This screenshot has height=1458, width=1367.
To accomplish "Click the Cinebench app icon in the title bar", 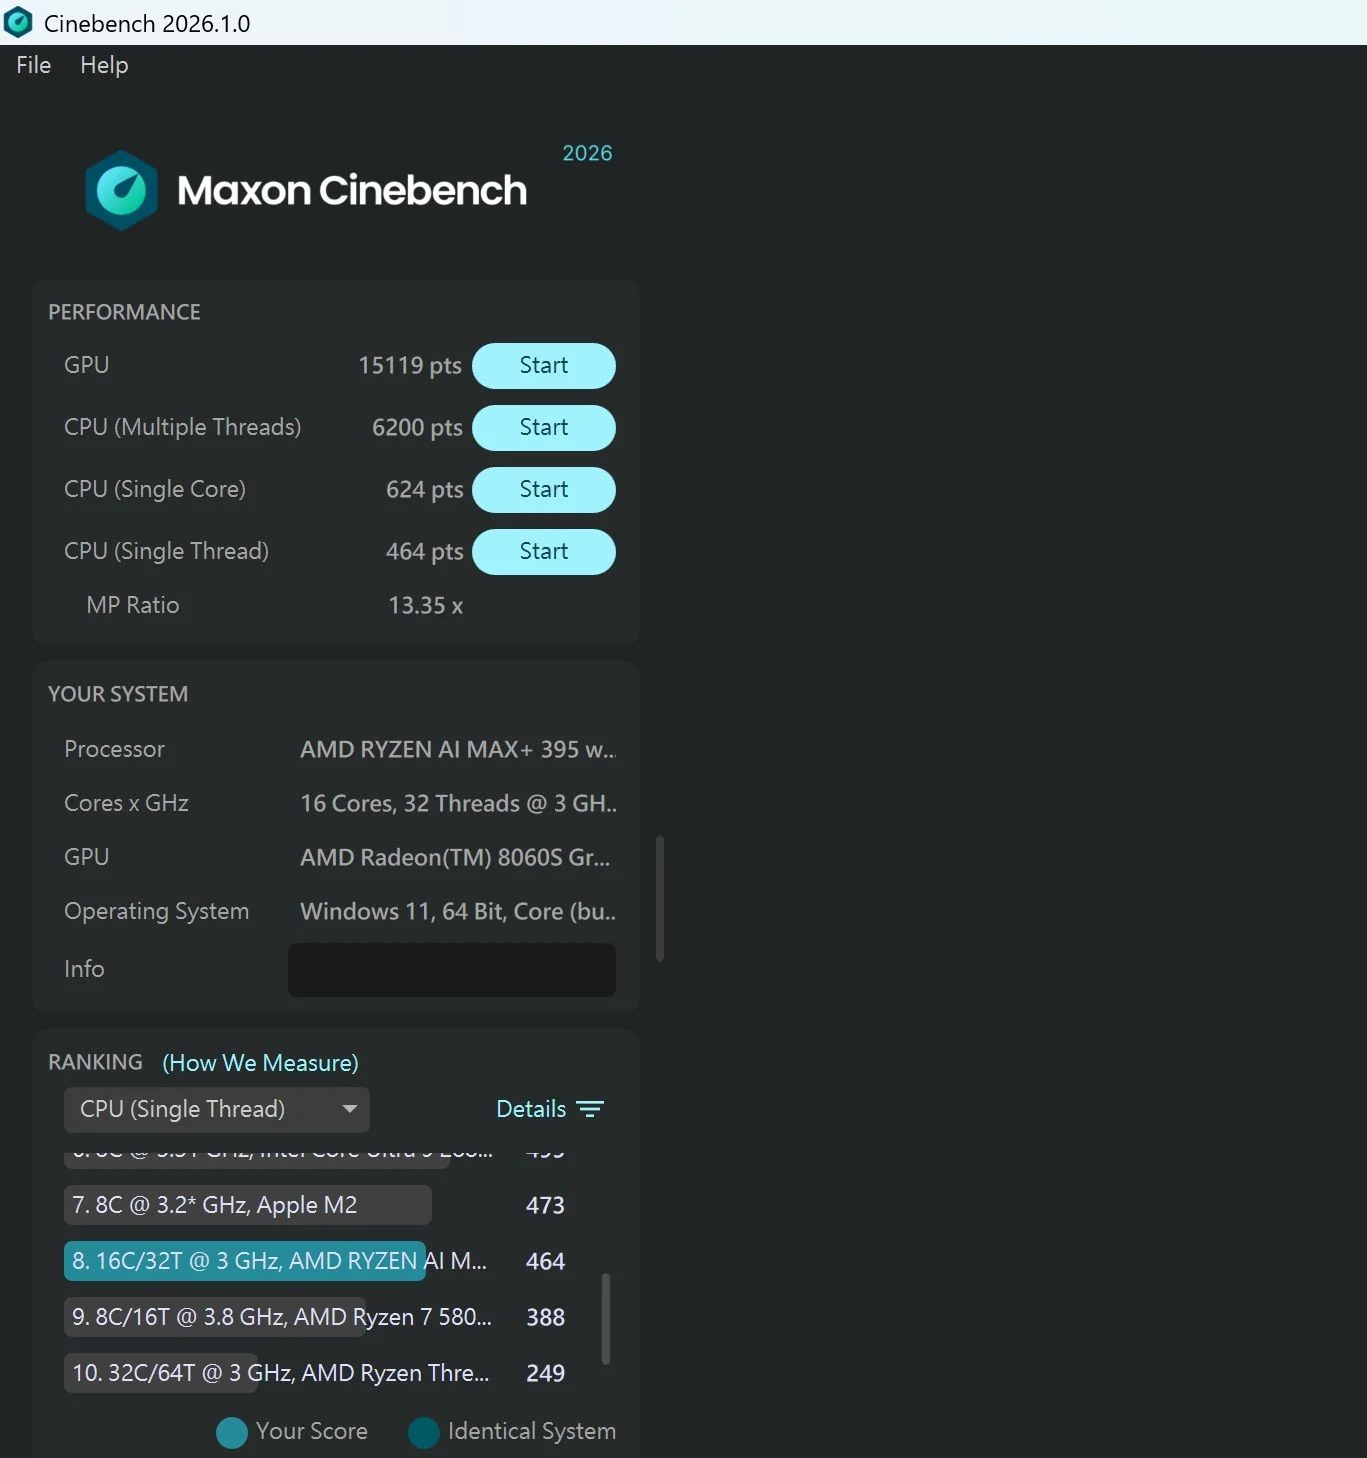I will click(x=18, y=22).
